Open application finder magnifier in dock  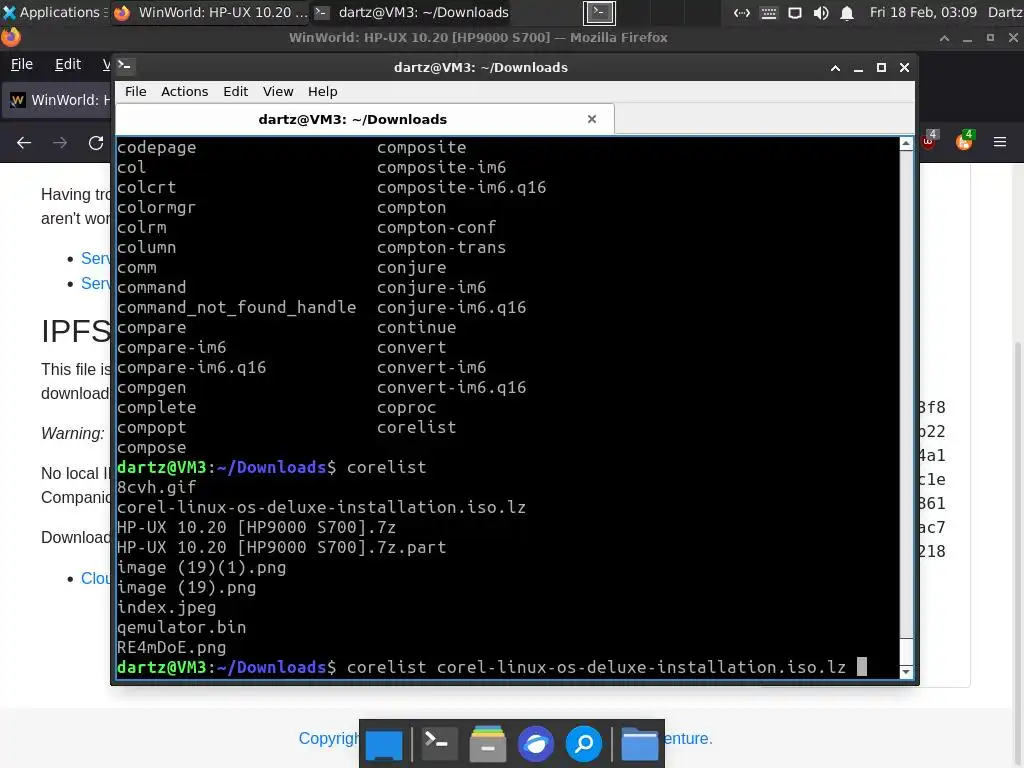pyautogui.click(x=583, y=743)
